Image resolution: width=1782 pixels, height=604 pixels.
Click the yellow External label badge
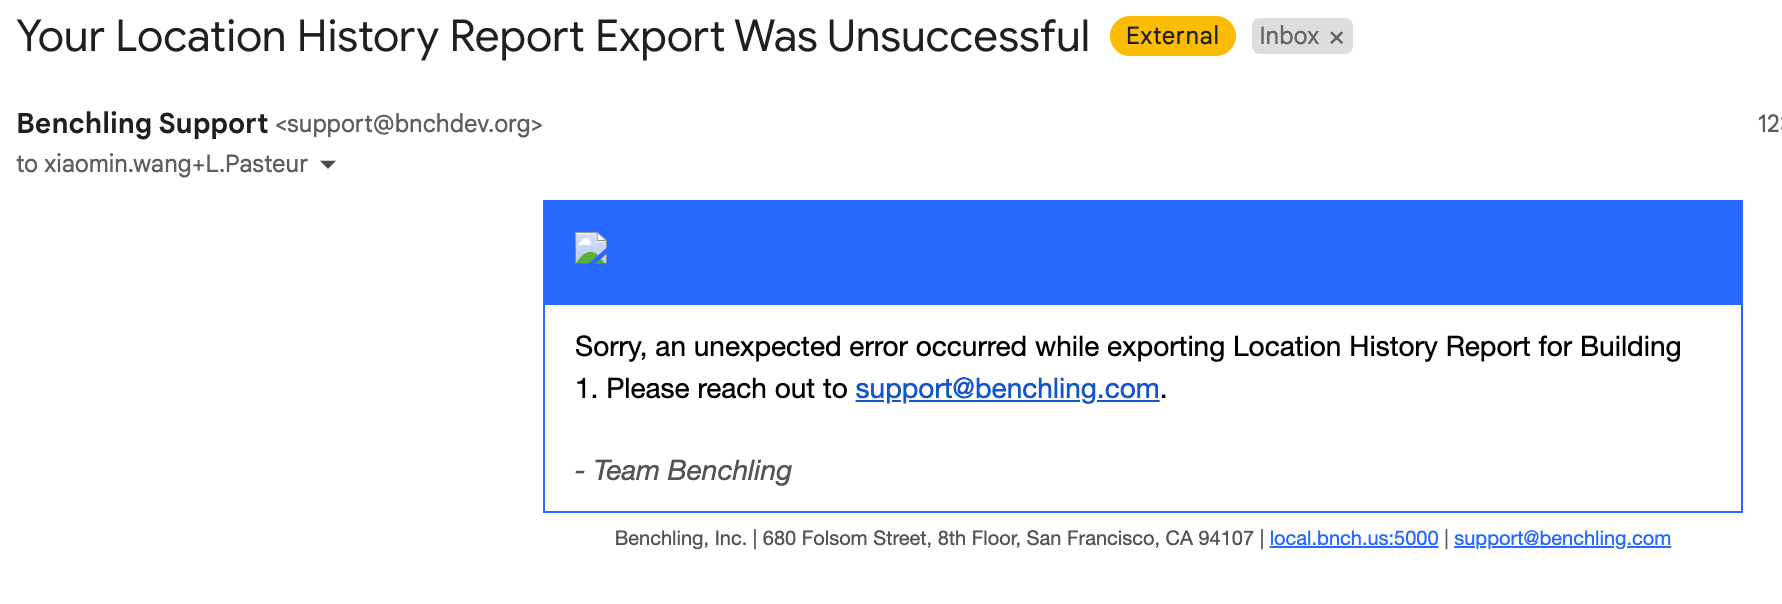point(1172,36)
